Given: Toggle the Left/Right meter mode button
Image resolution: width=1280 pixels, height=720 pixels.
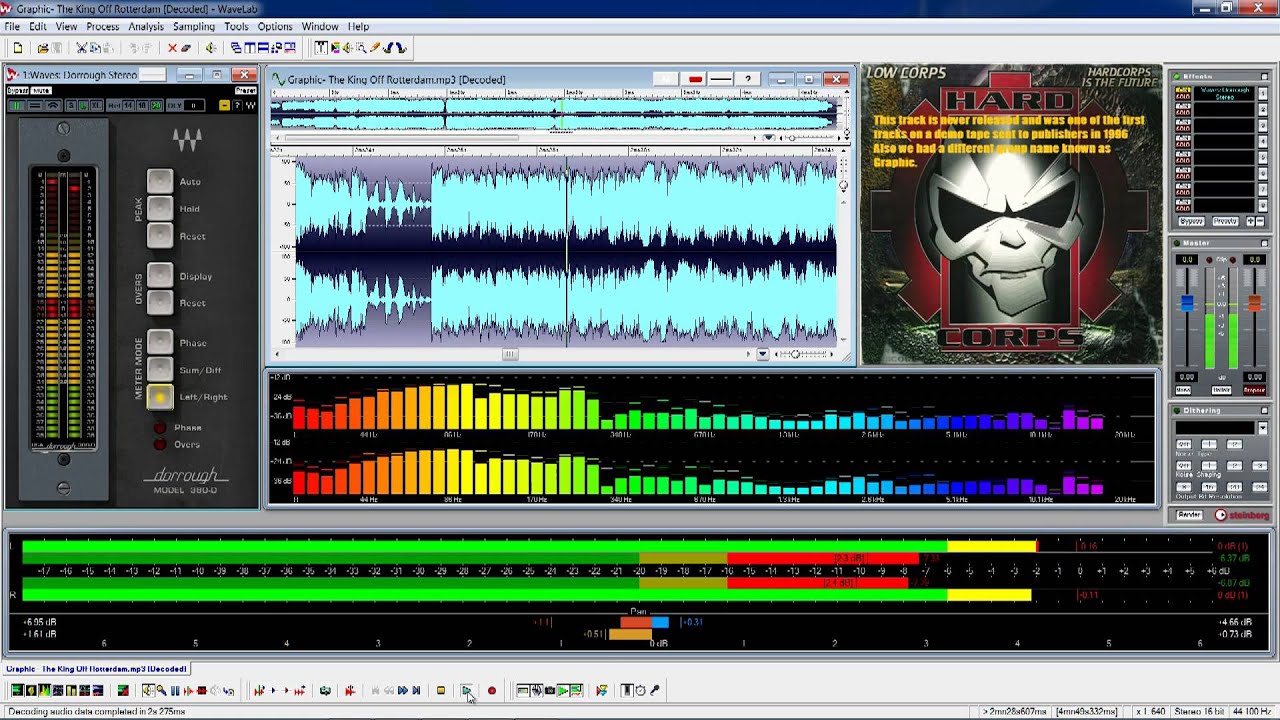Looking at the screenshot, I should [160, 397].
